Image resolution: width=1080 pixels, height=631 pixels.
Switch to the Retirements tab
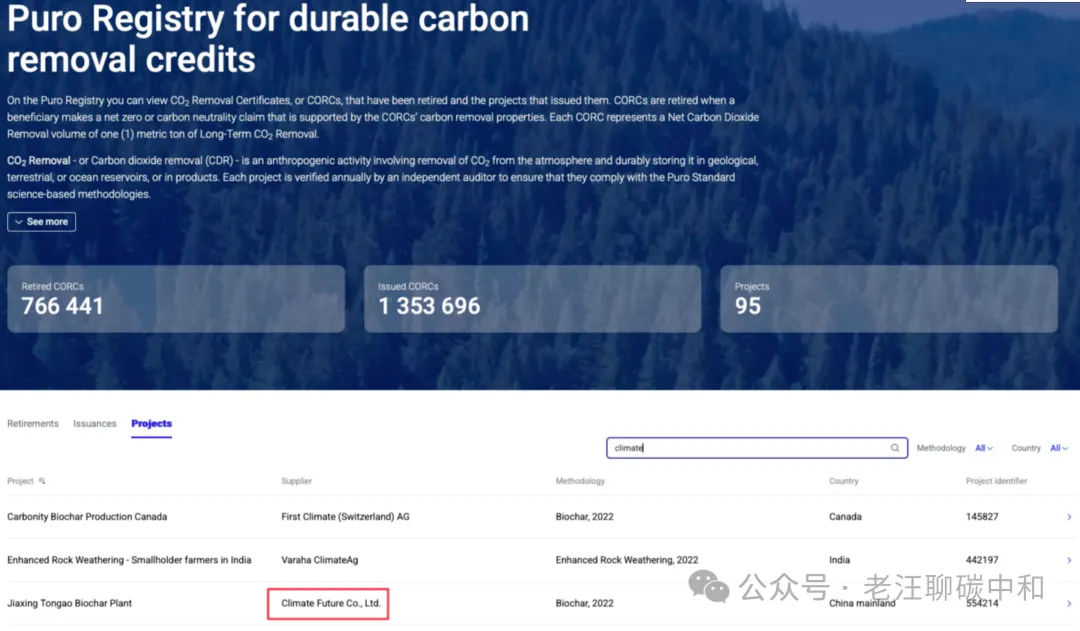point(33,424)
